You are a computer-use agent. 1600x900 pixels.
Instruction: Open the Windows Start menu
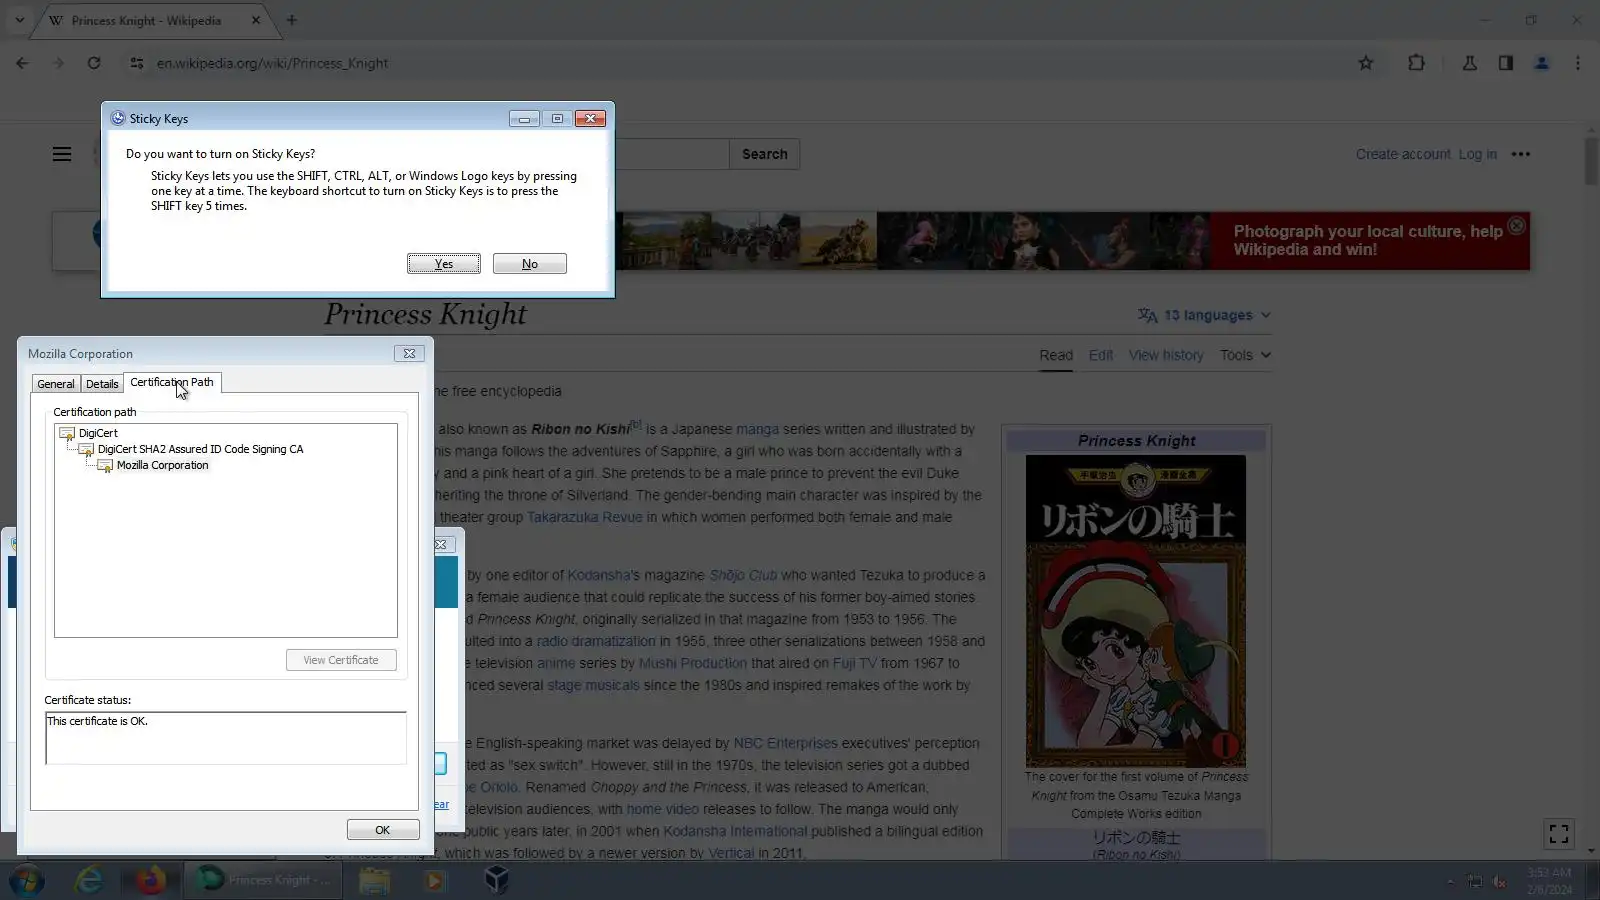pos(26,881)
